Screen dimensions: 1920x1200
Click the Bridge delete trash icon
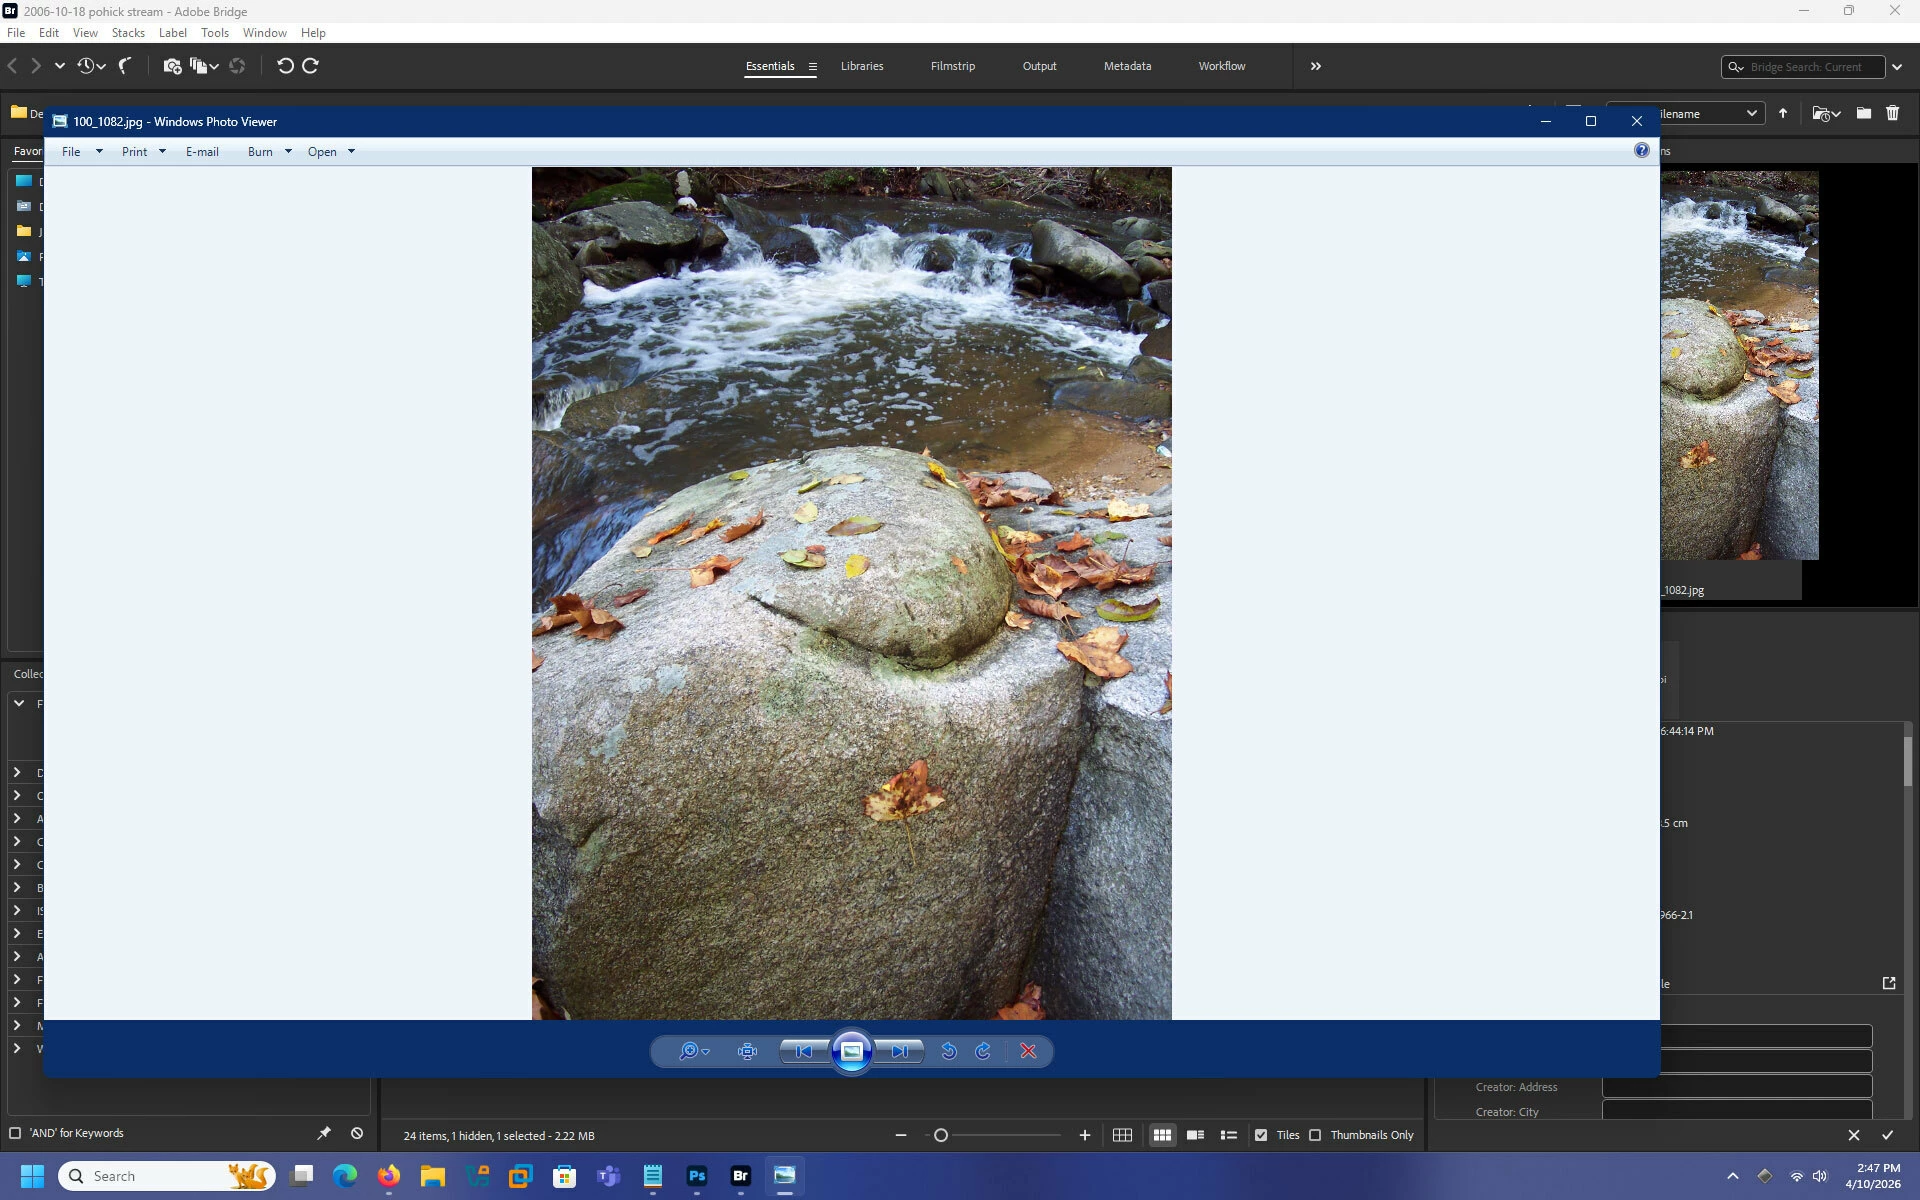point(1892,113)
